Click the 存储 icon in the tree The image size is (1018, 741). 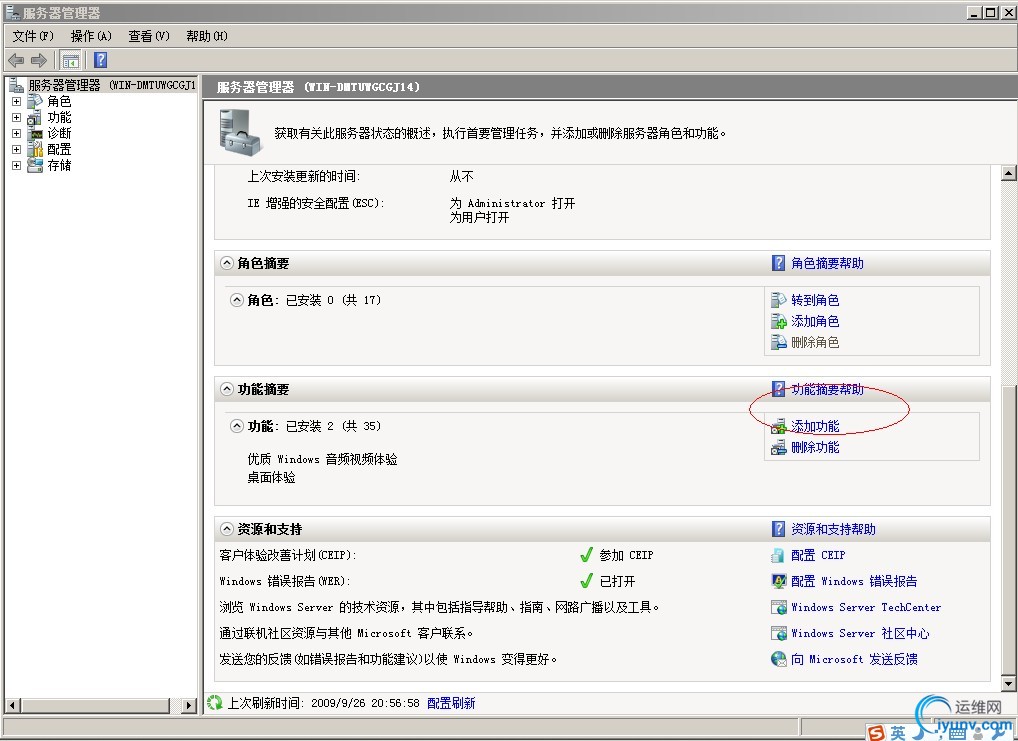pyautogui.click(x=35, y=165)
